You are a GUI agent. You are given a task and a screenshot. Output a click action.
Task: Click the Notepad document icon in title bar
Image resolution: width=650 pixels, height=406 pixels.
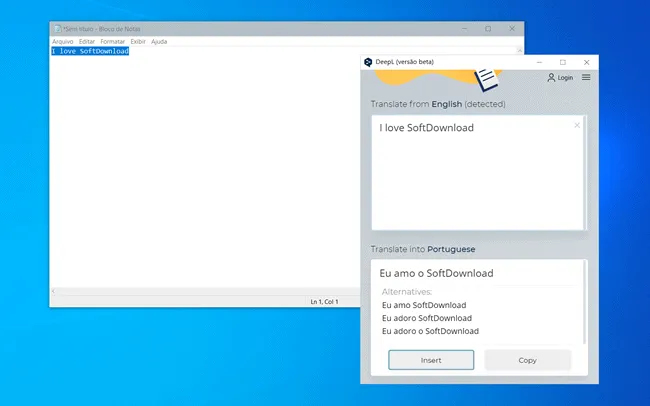(x=58, y=29)
